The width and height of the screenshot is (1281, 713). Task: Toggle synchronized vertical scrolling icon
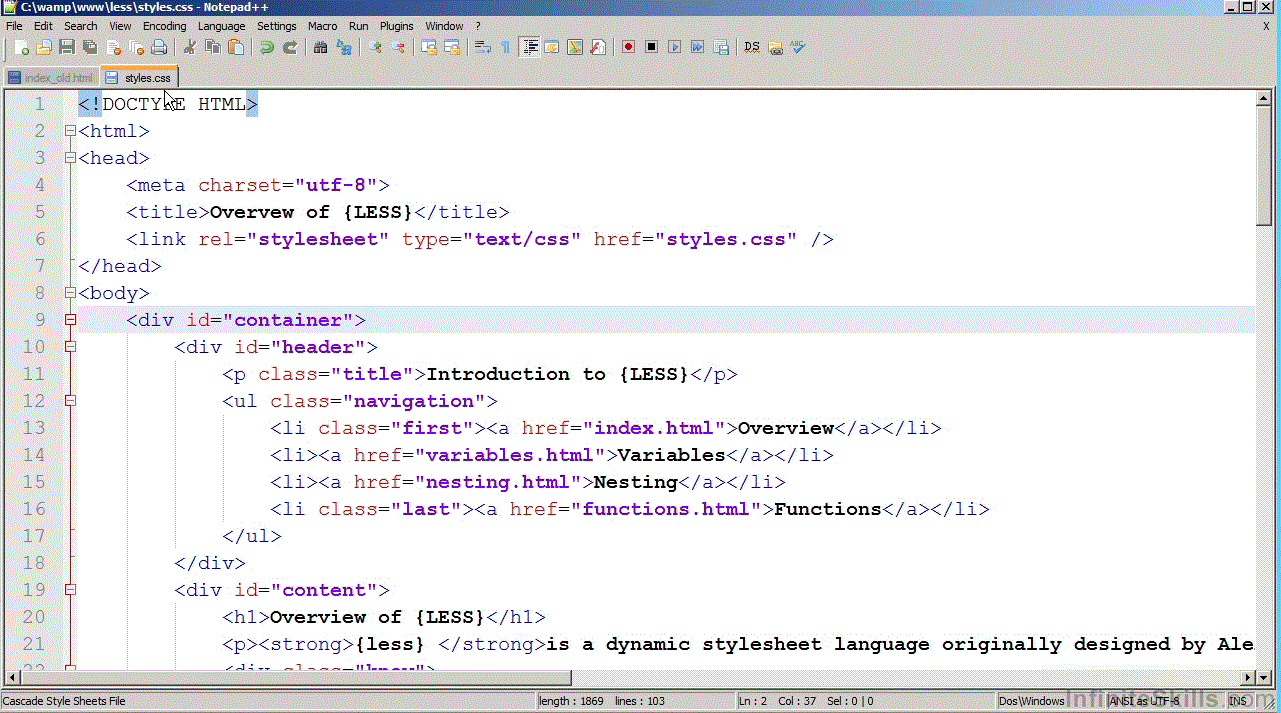[x=429, y=47]
